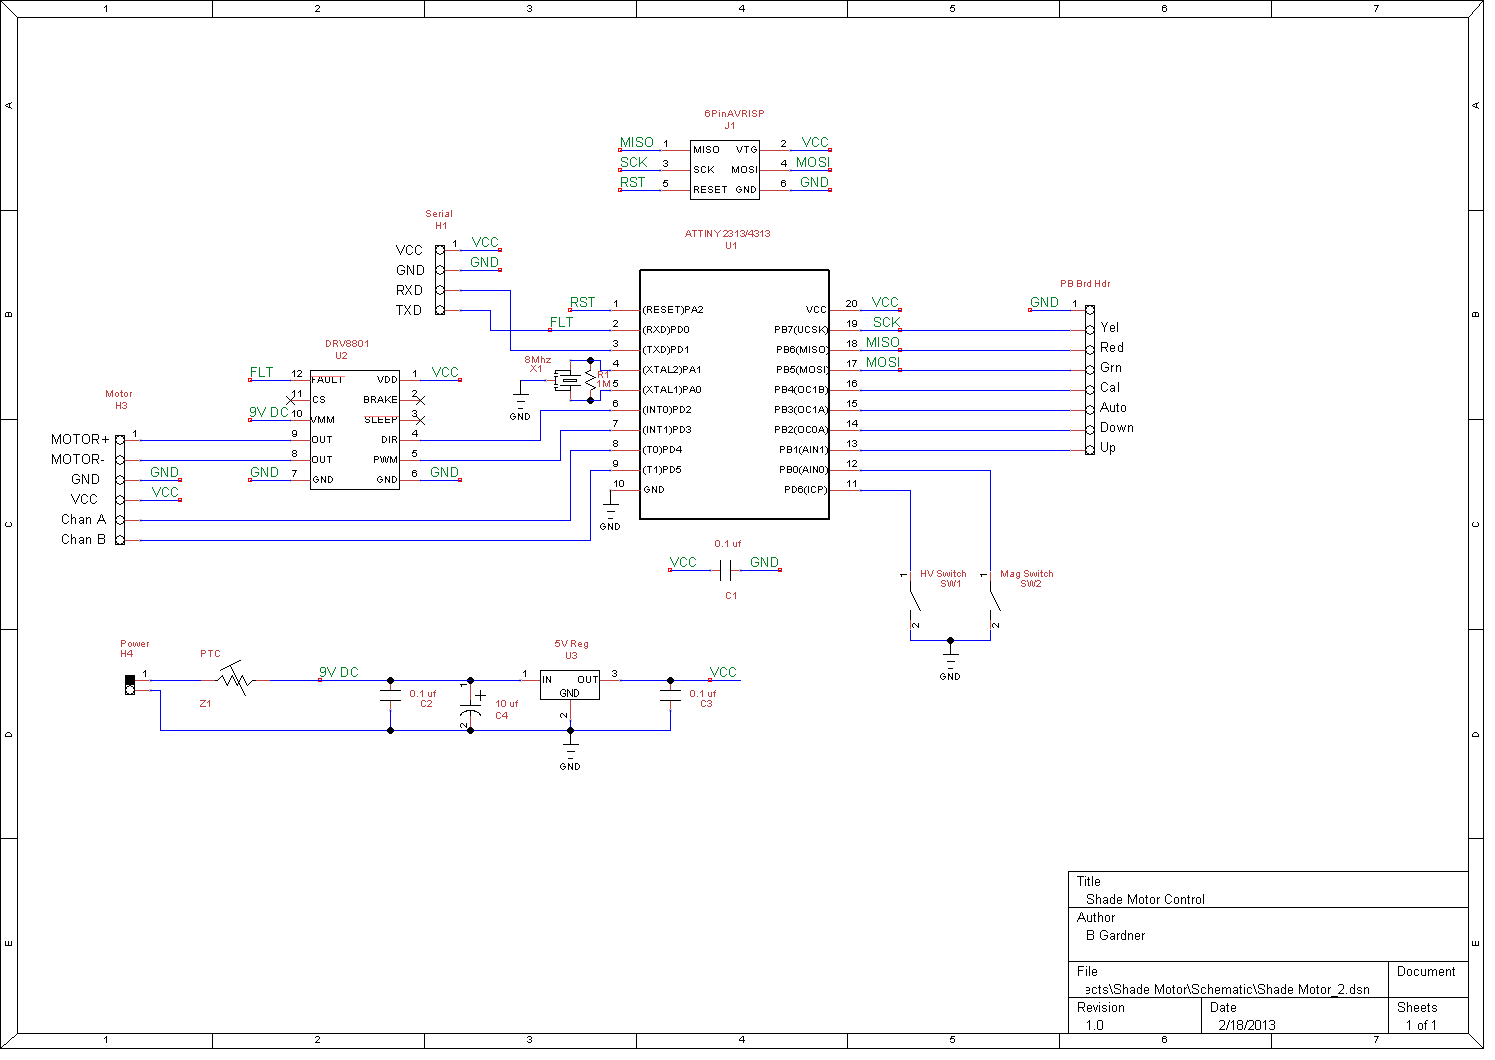This screenshot has width=1495, height=1060.
Task: Click the DRV8801 U2 motor driver symbol
Action: point(354,429)
